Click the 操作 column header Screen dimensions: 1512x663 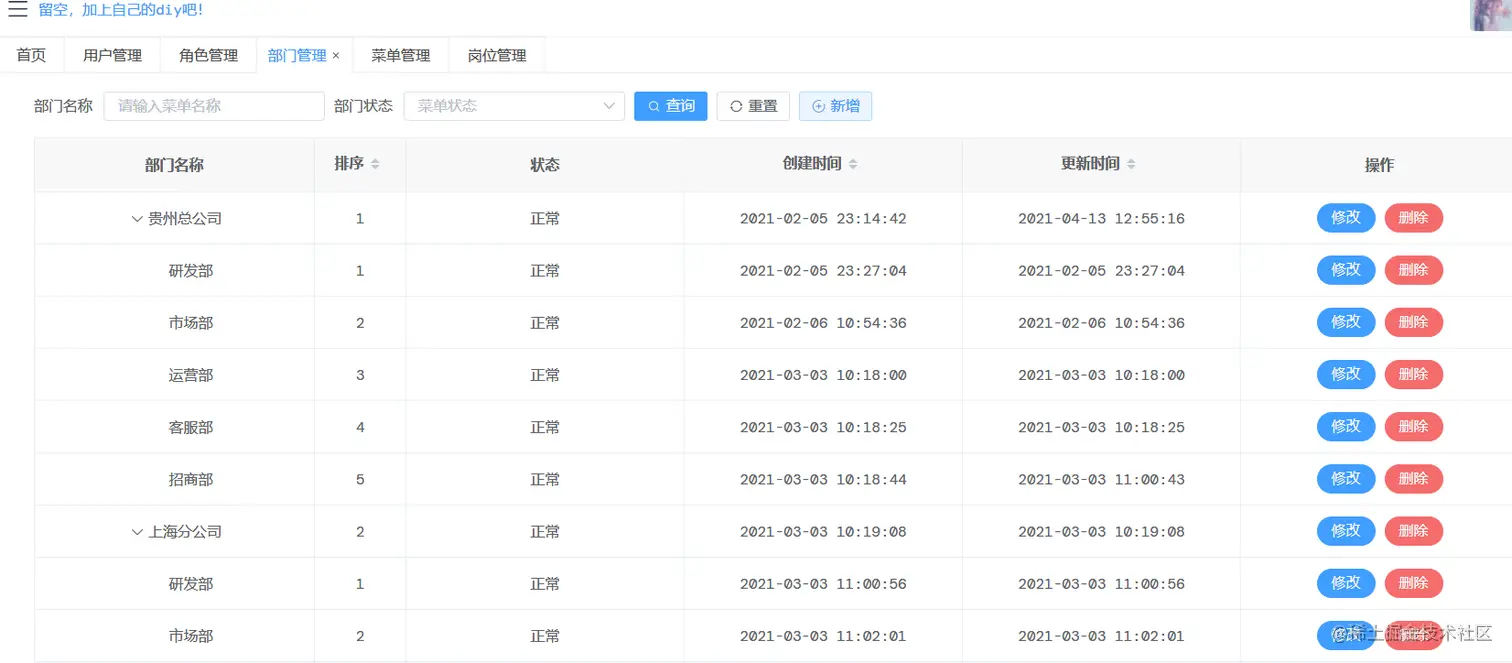pos(1379,165)
